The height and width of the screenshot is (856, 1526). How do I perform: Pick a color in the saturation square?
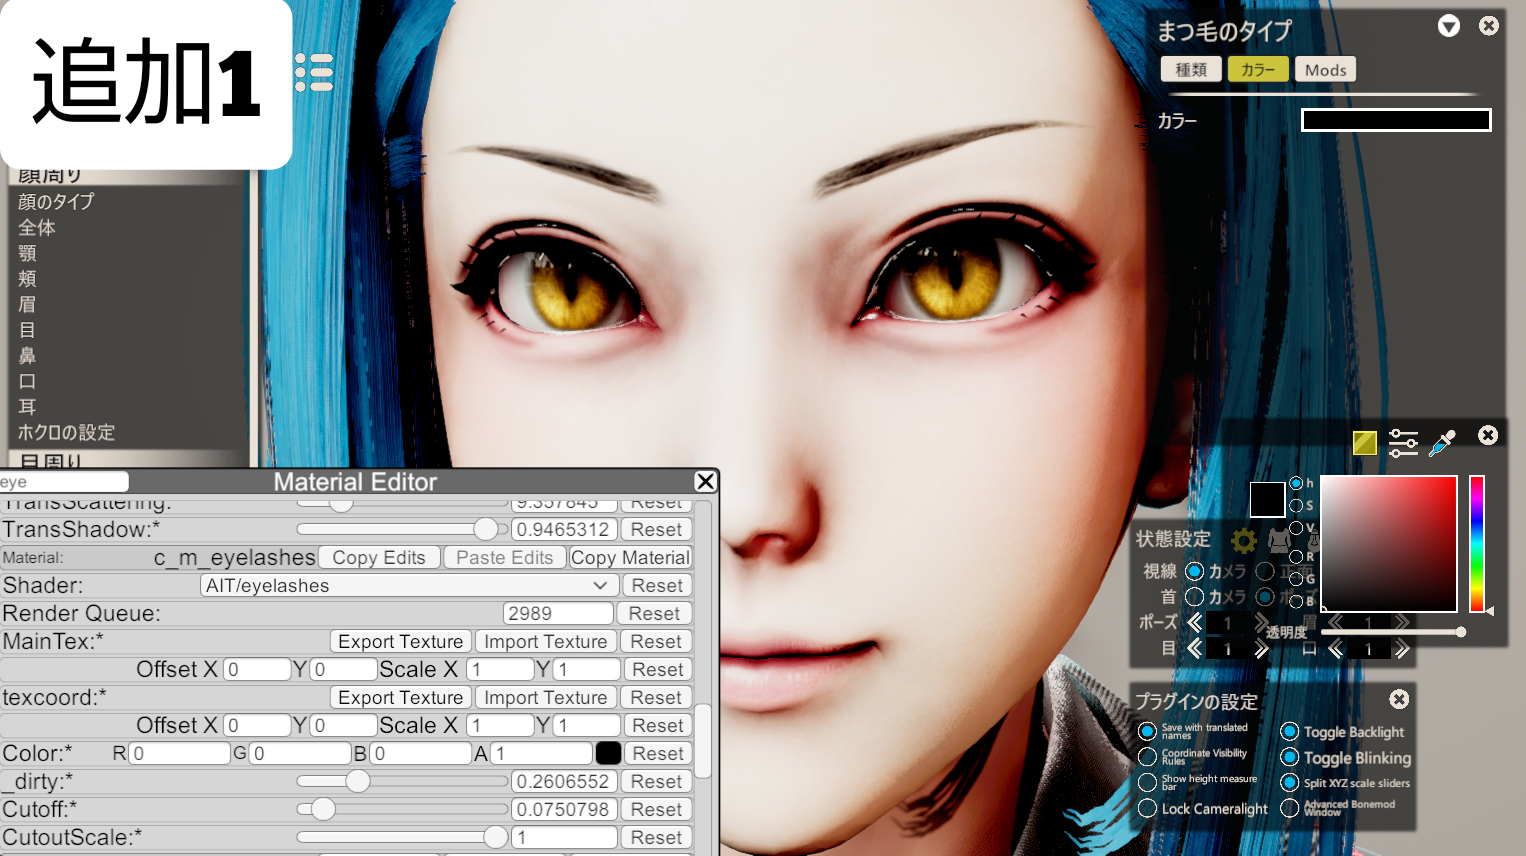click(1389, 543)
